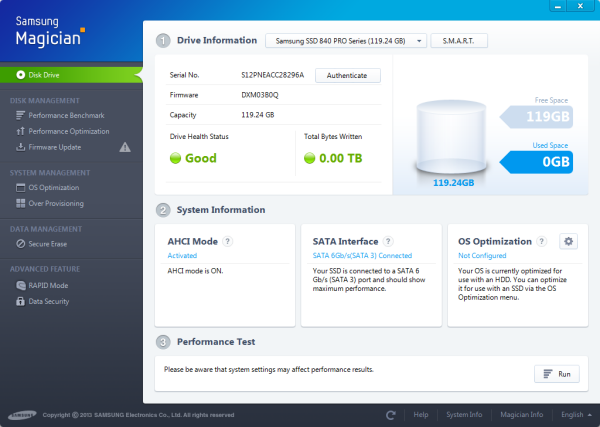Expand the Samsung SSD 840 PRO drive dropdown
600x427 pixels.
[346, 41]
